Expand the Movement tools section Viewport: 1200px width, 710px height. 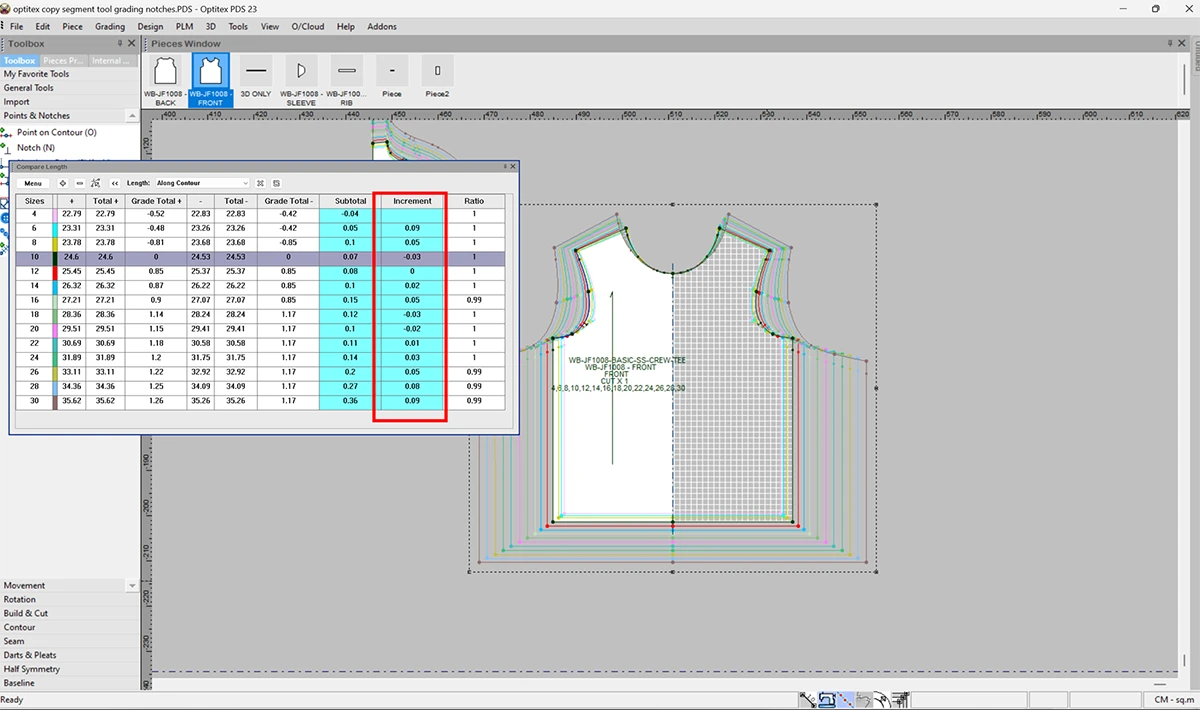point(131,586)
